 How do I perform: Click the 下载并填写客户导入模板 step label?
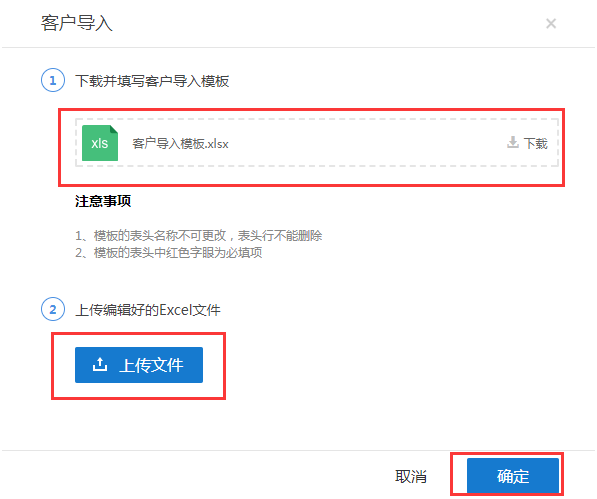tap(152, 81)
